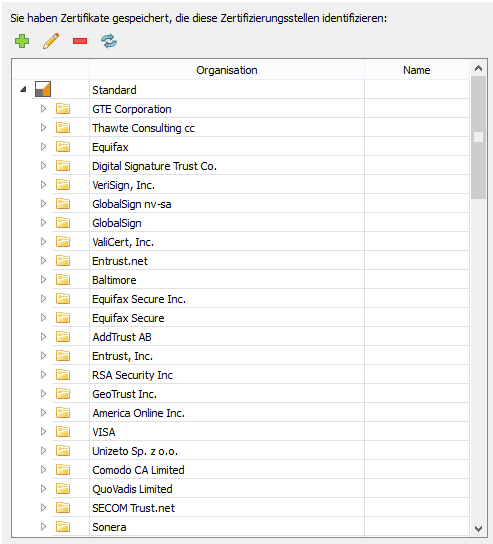Expand the VeriSign, Inc. node

(x=43, y=185)
